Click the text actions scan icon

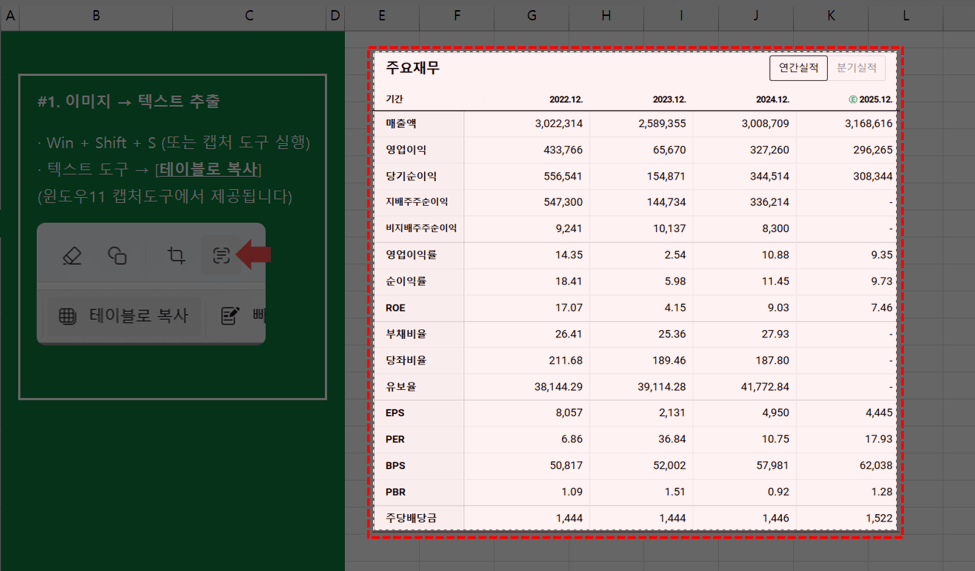(221, 256)
